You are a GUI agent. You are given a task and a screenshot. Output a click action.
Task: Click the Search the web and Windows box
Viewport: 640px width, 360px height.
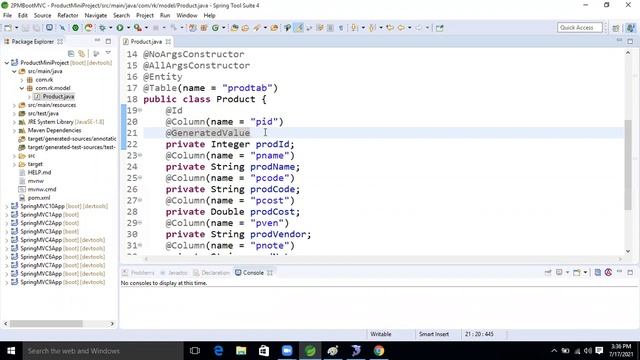click(103, 351)
